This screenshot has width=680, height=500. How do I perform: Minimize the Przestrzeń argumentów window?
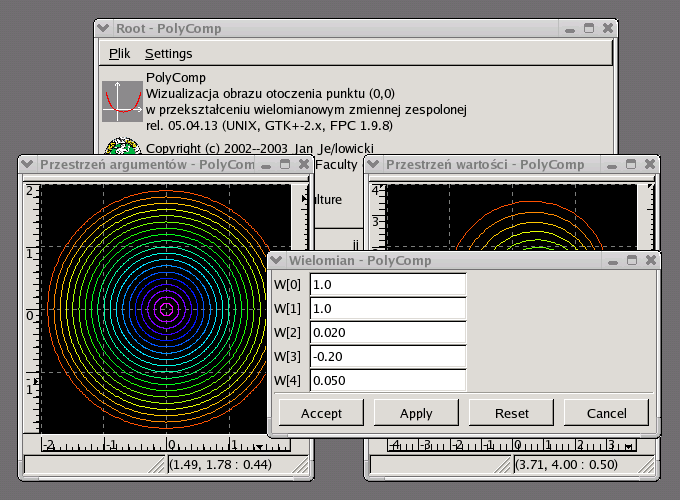[266, 166]
